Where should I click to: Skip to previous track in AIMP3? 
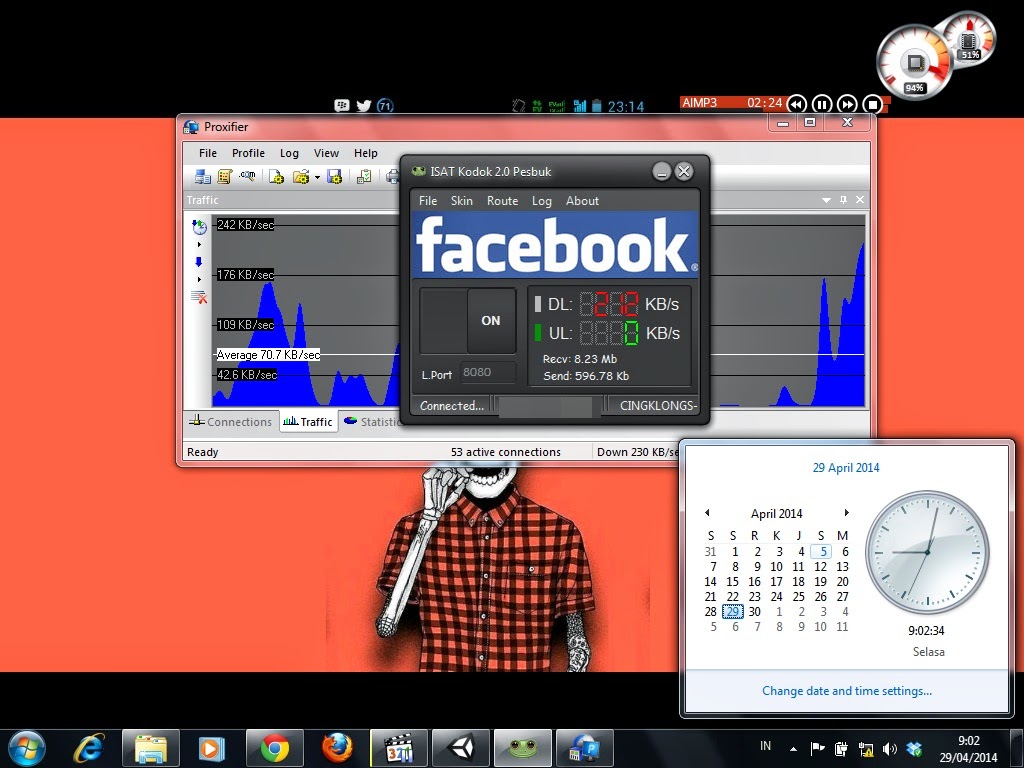pos(796,104)
